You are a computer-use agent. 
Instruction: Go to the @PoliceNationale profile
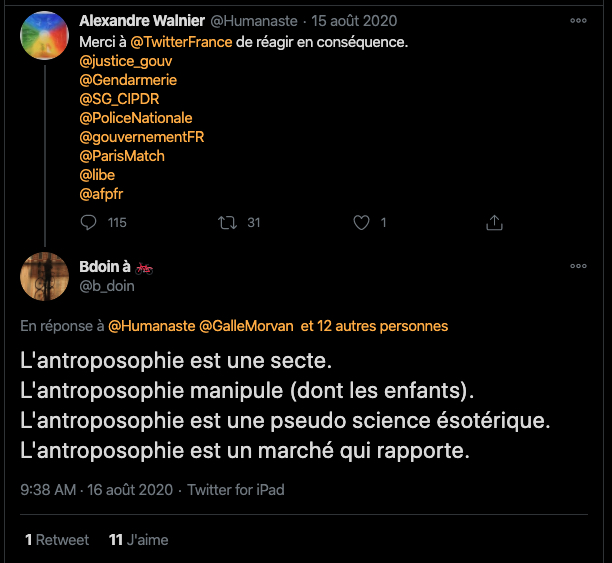tap(135, 118)
